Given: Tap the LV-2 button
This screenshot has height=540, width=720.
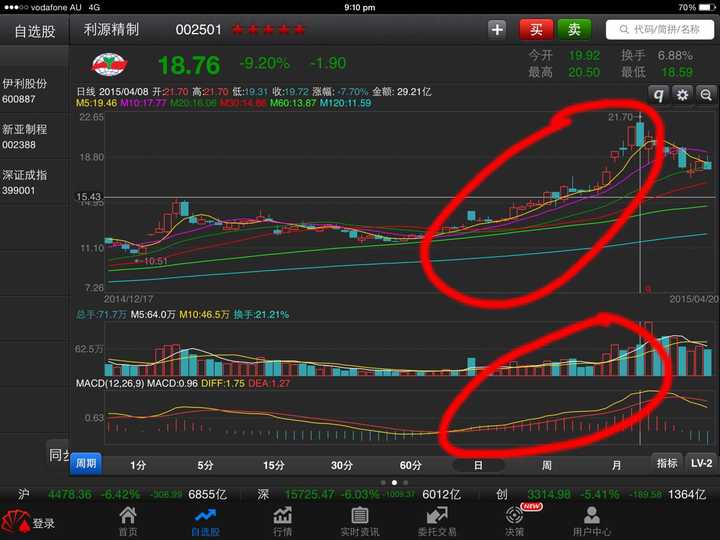Looking at the screenshot, I should click(701, 463).
